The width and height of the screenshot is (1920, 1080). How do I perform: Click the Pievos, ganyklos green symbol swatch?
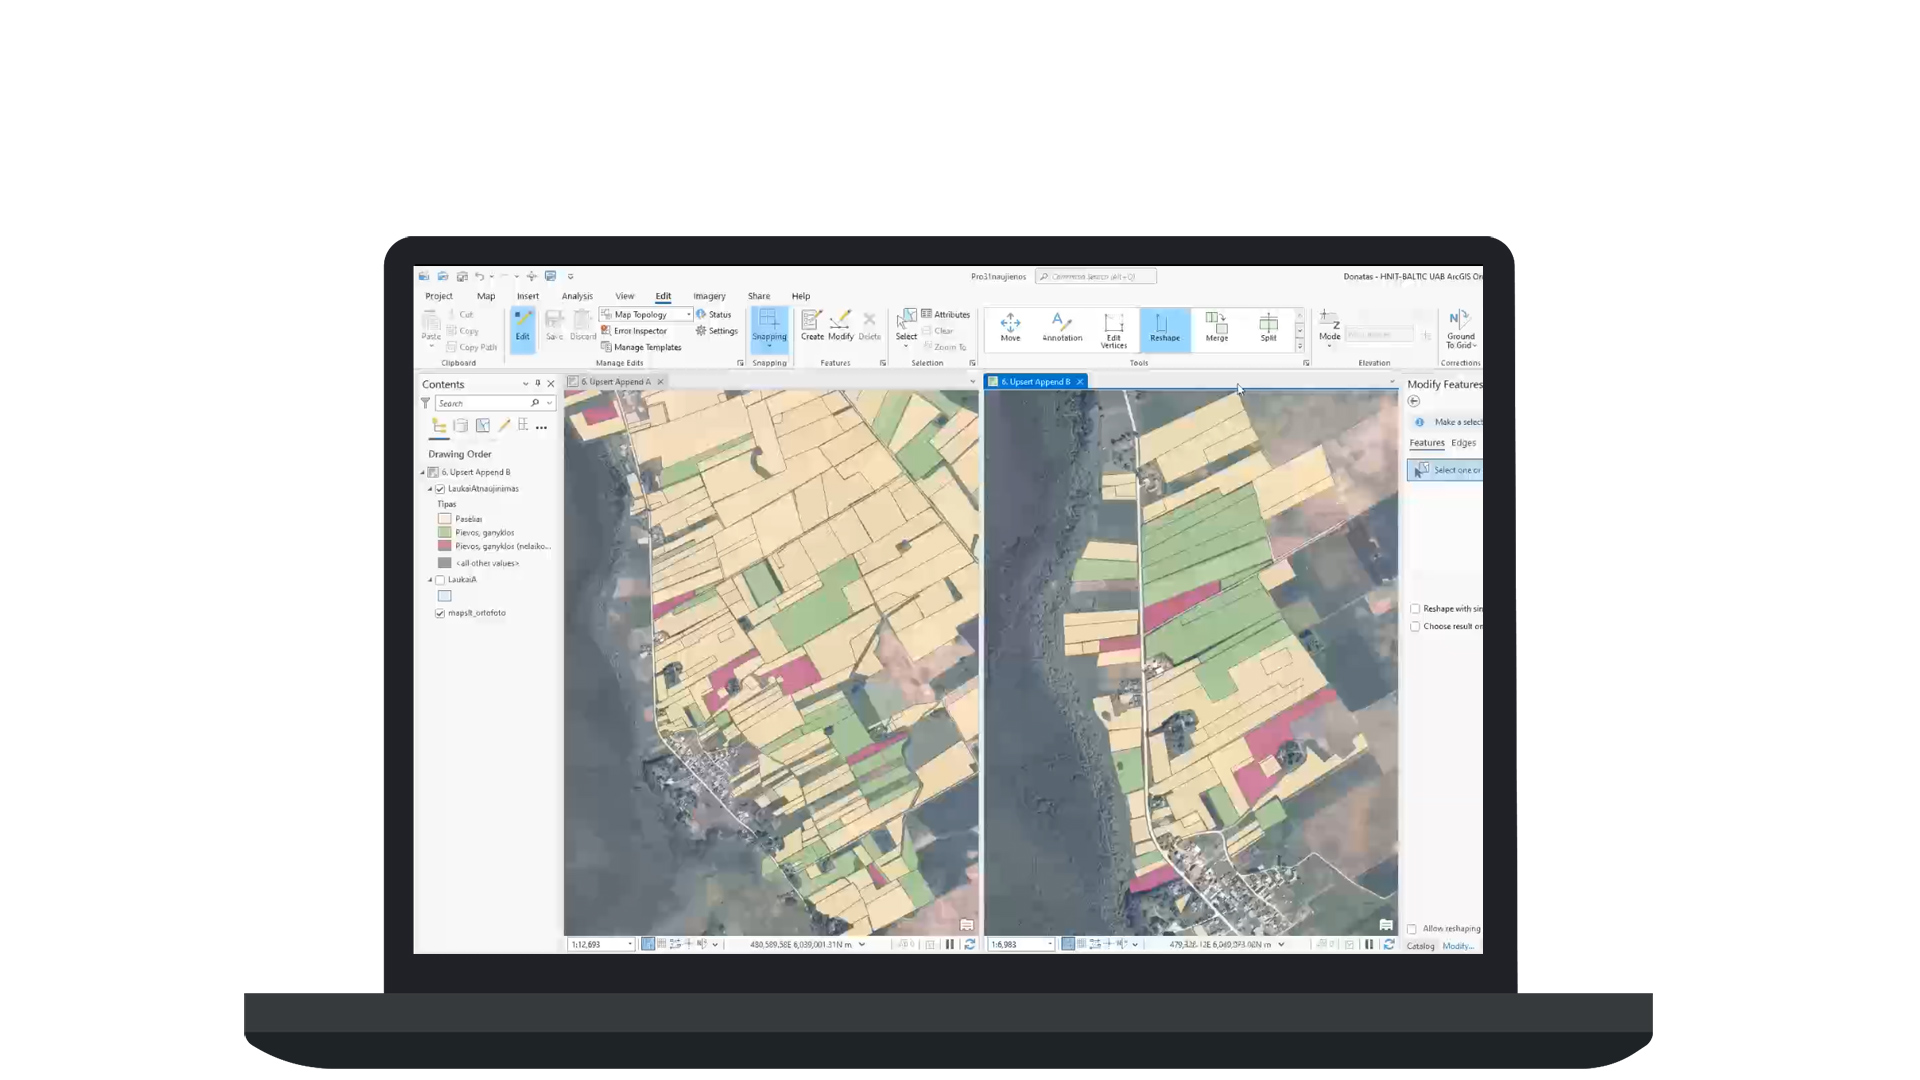coord(445,533)
